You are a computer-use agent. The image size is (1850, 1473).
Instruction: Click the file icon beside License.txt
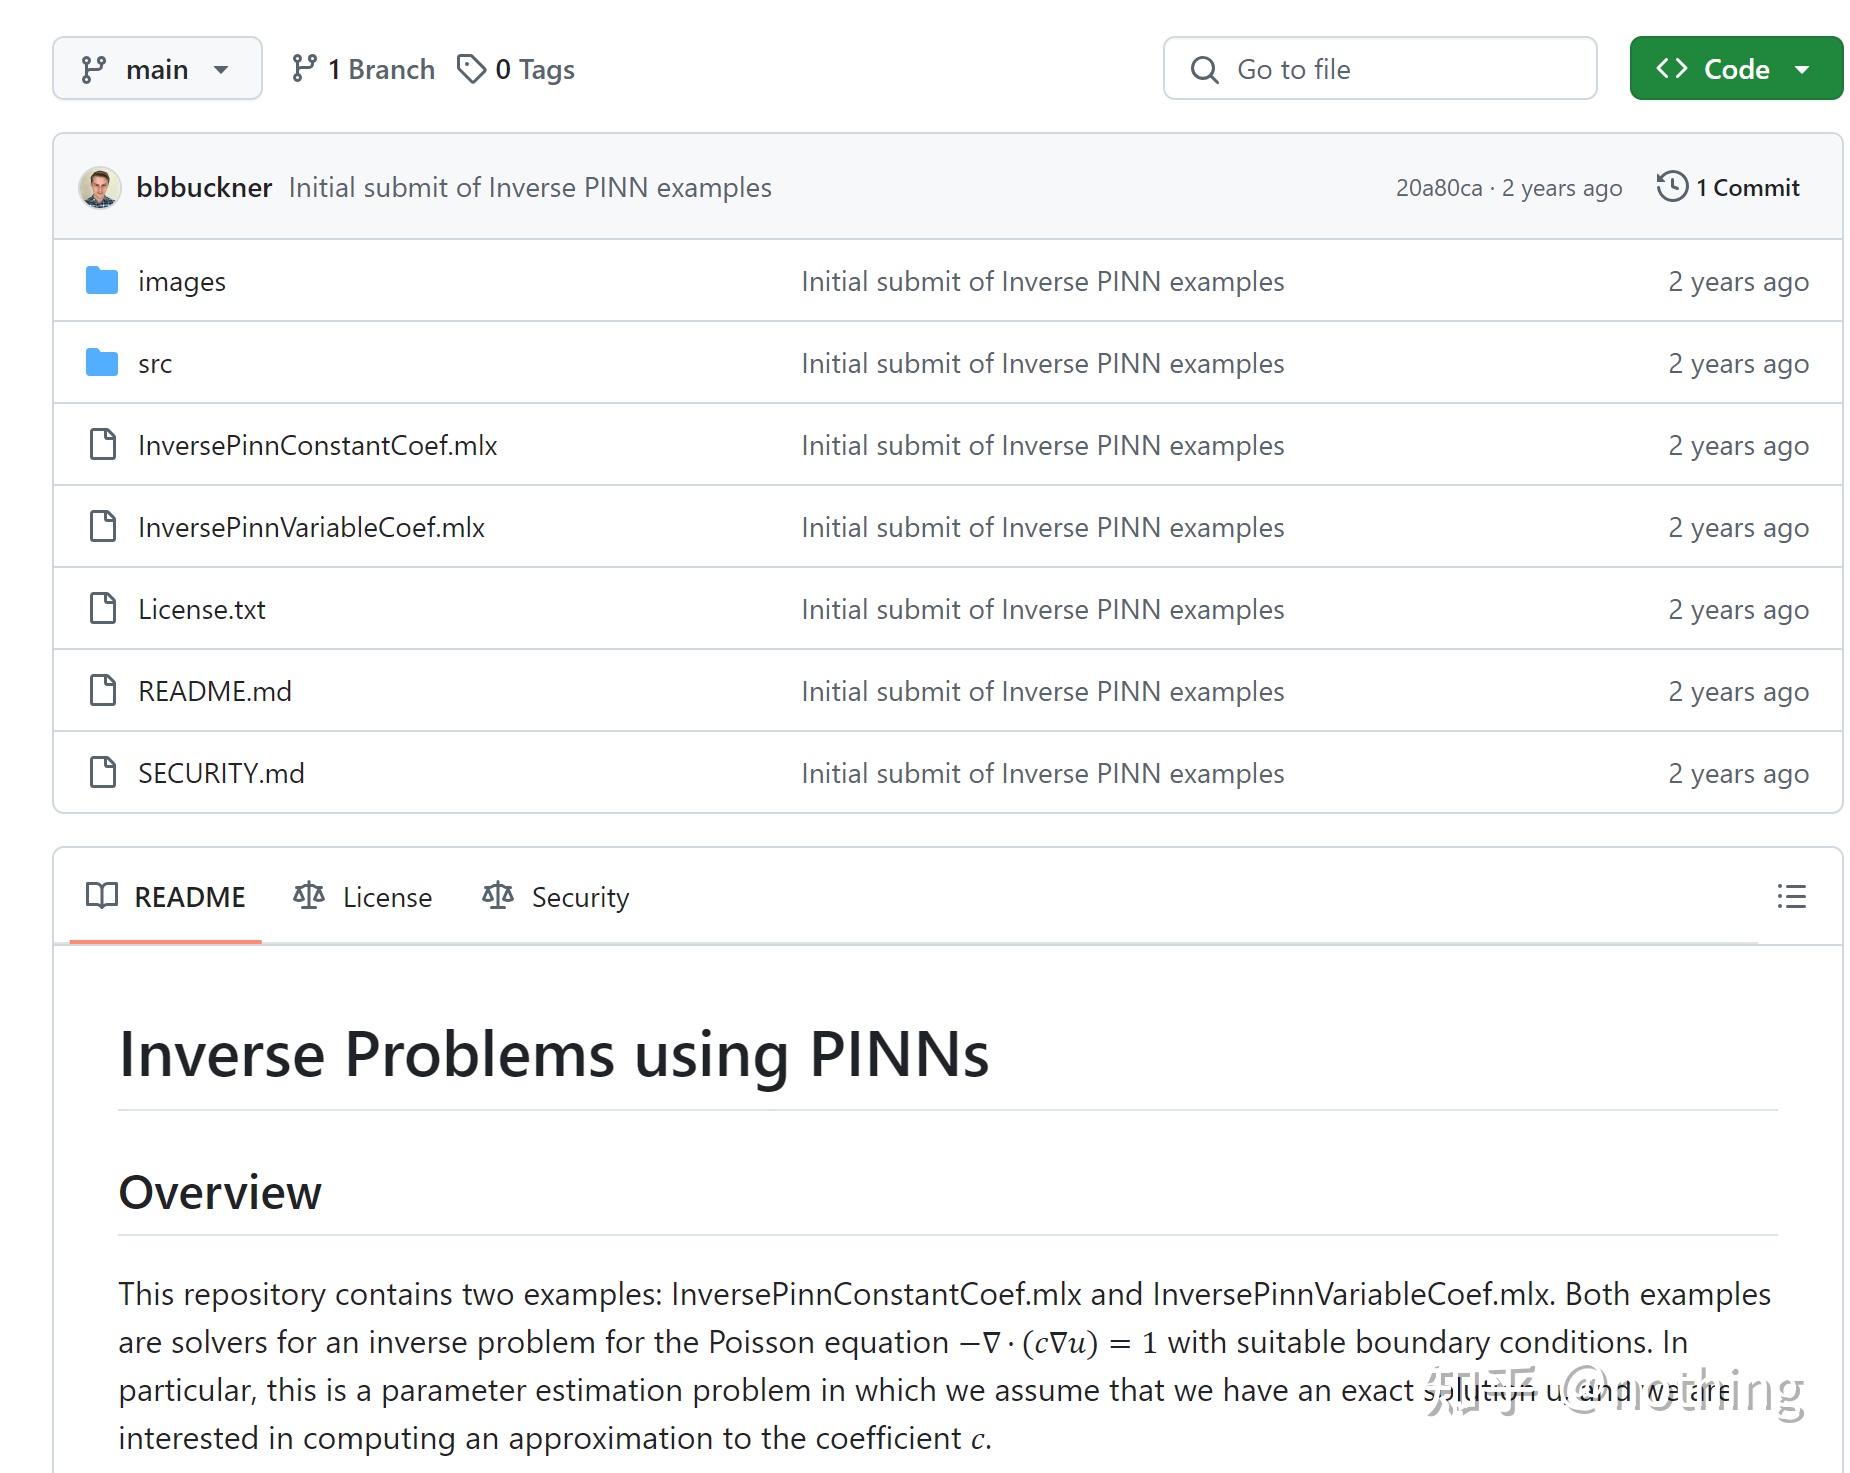coord(104,608)
